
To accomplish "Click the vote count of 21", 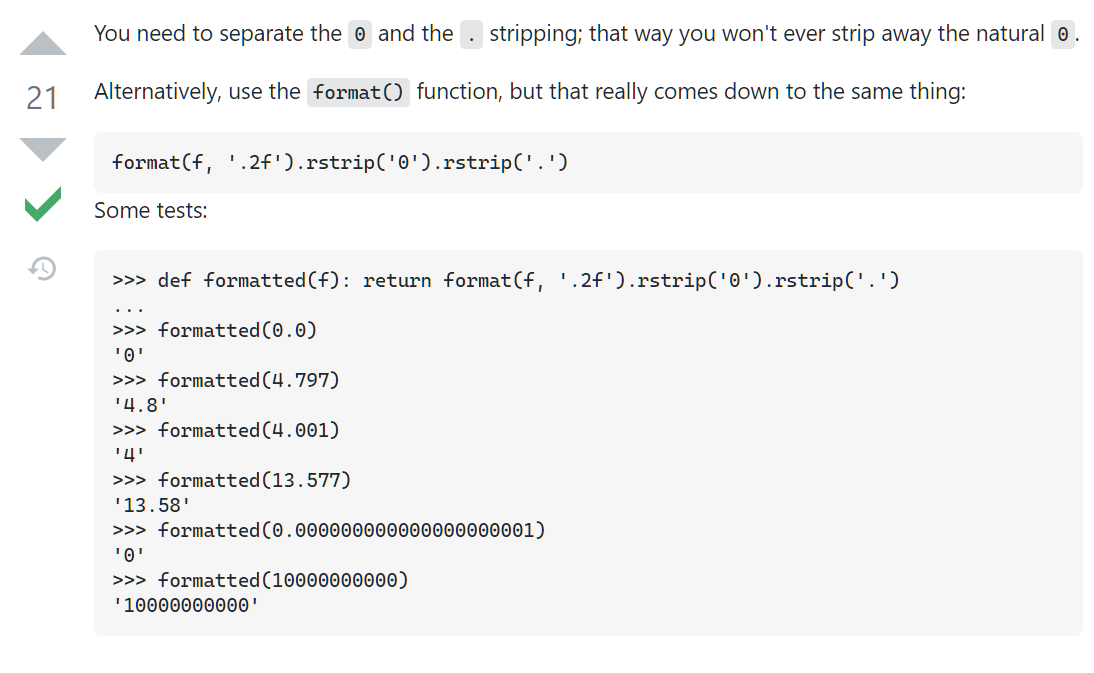I will point(43,98).
